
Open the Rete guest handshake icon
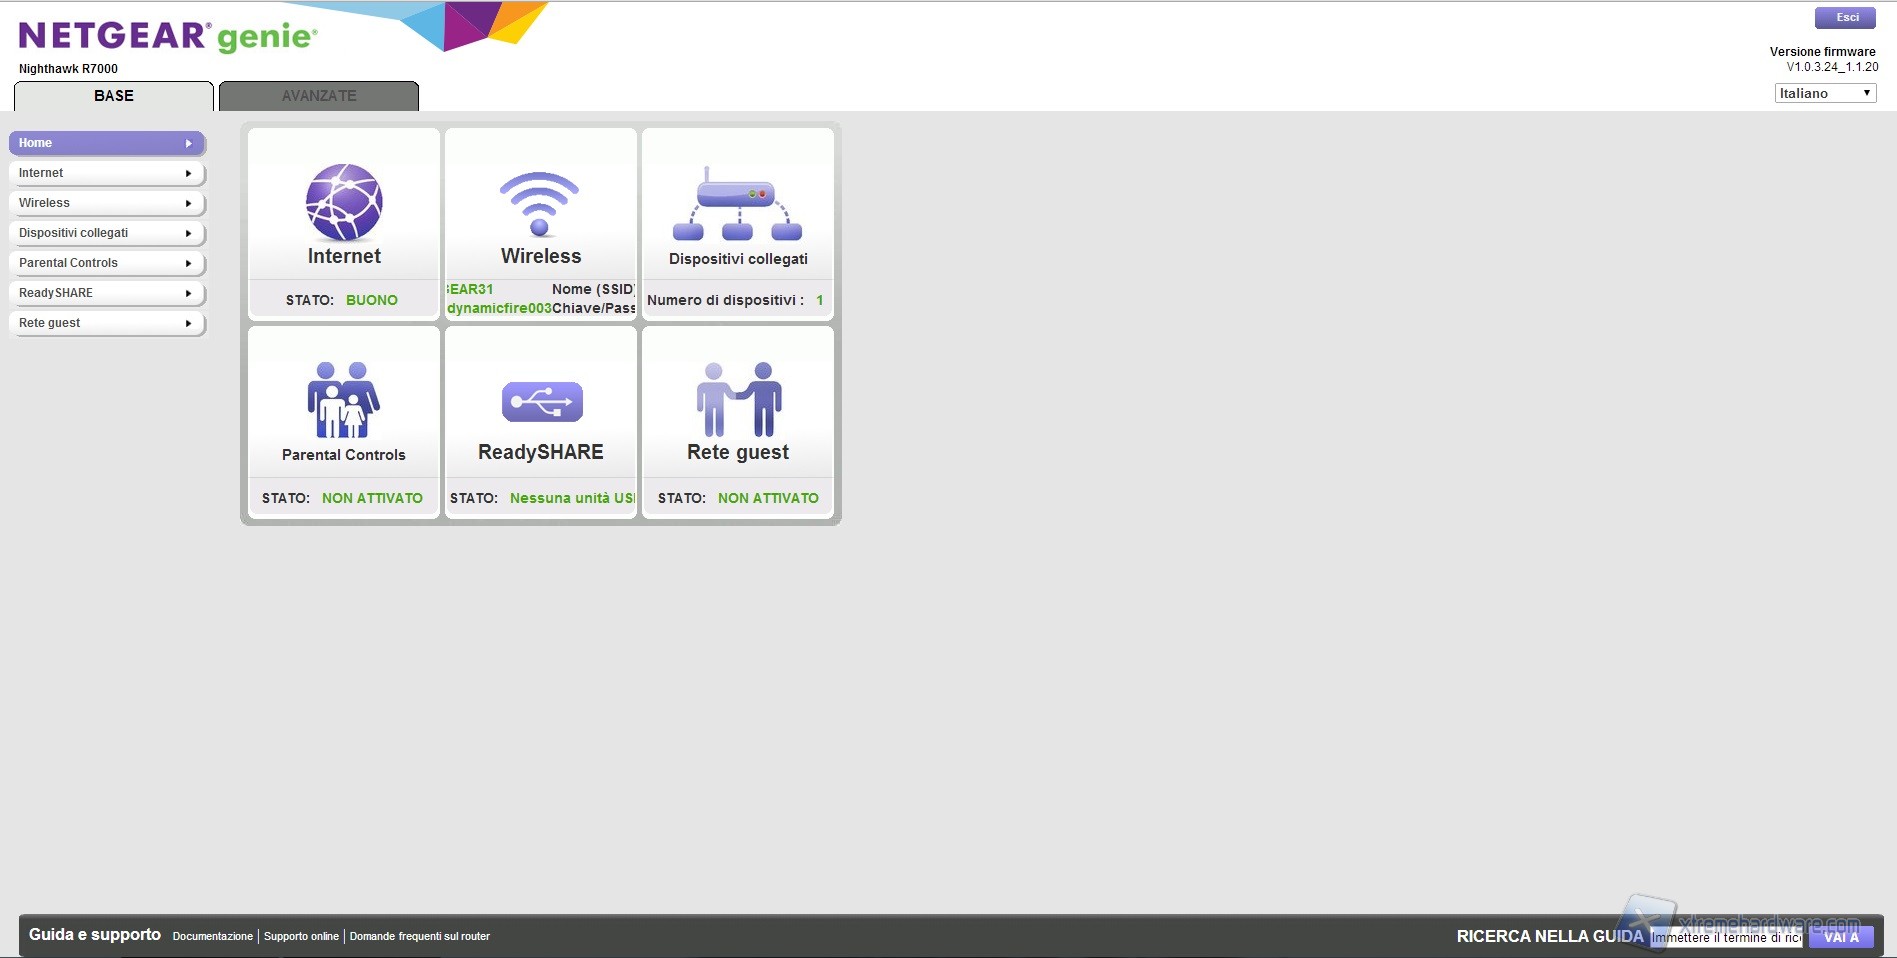tap(738, 400)
